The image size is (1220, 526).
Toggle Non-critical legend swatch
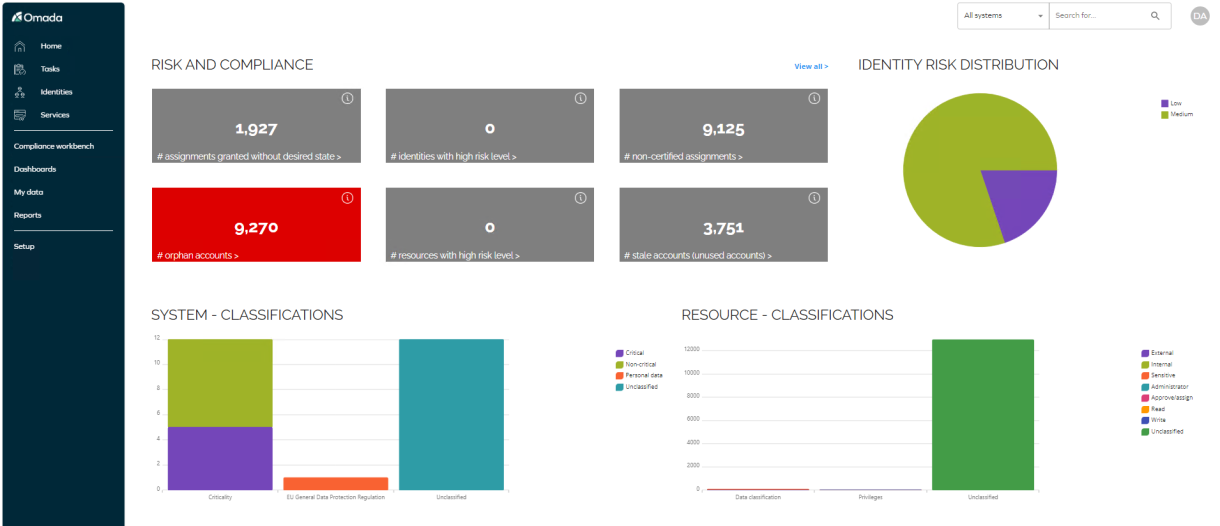point(620,364)
